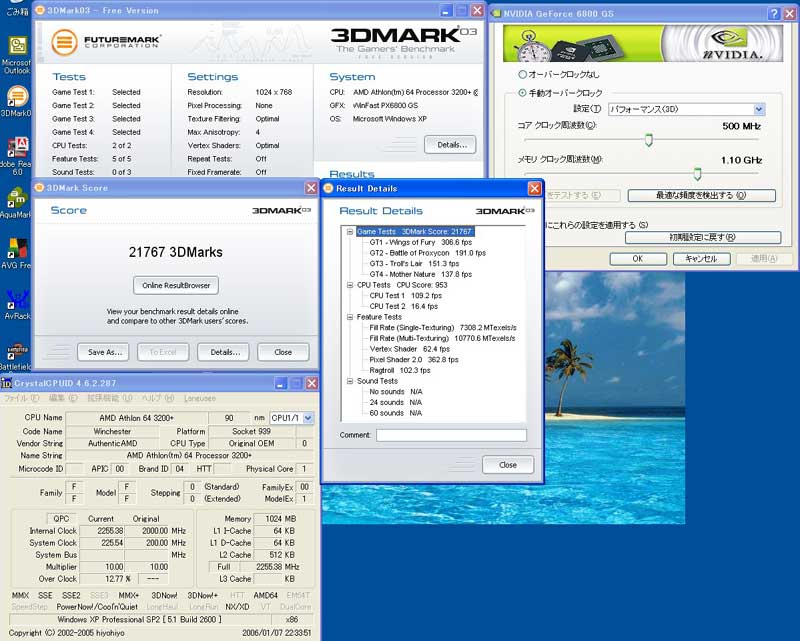800x641 pixels.
Task: Click the Online ResultBrowser button
Action: 176,285
